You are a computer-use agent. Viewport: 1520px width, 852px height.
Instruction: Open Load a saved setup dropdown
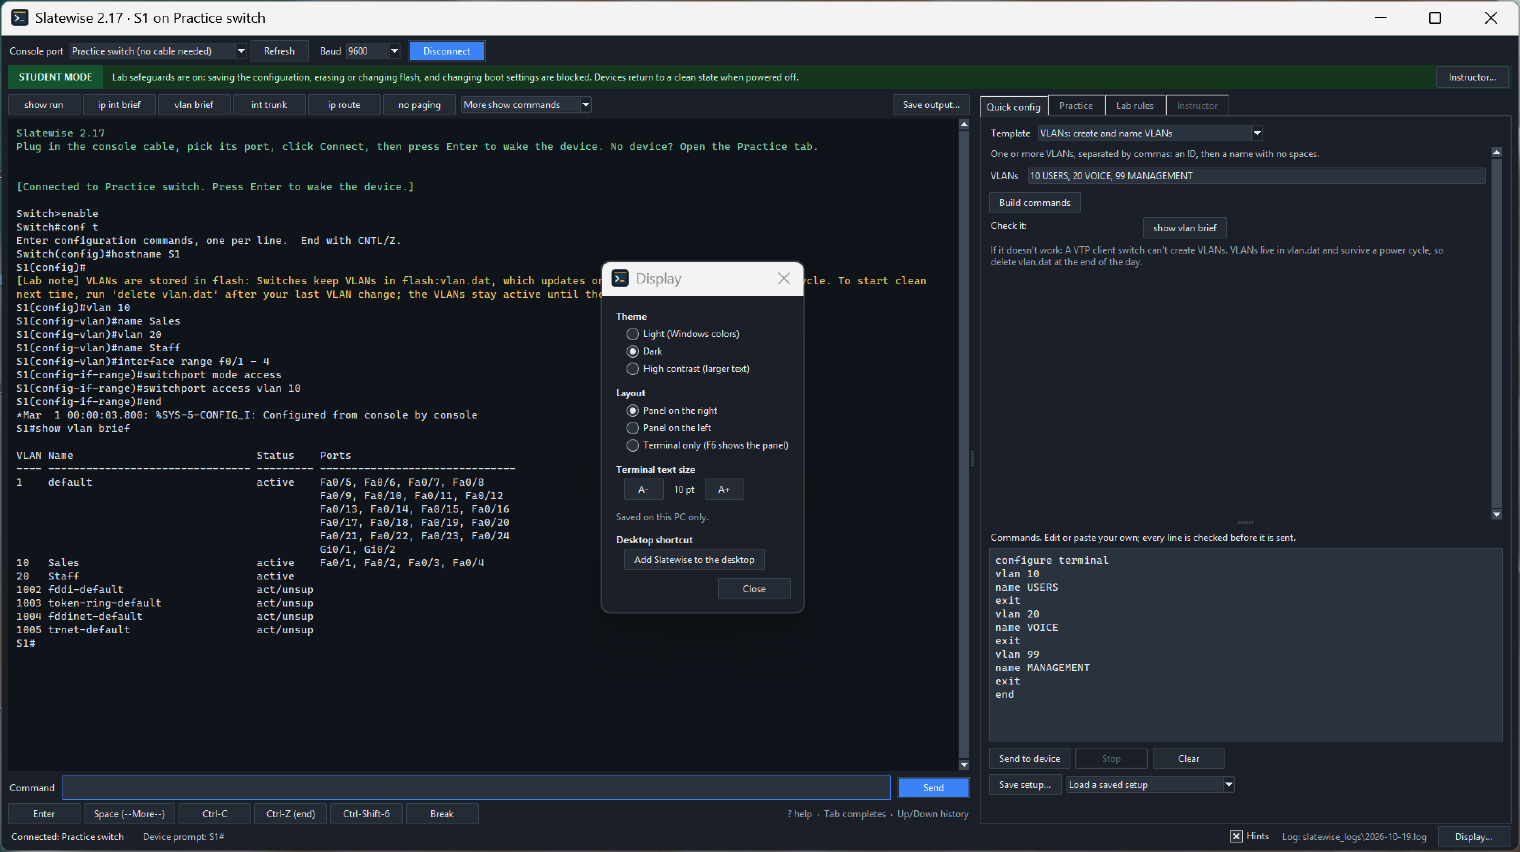pyautogui.click(x=1229, y=785)
